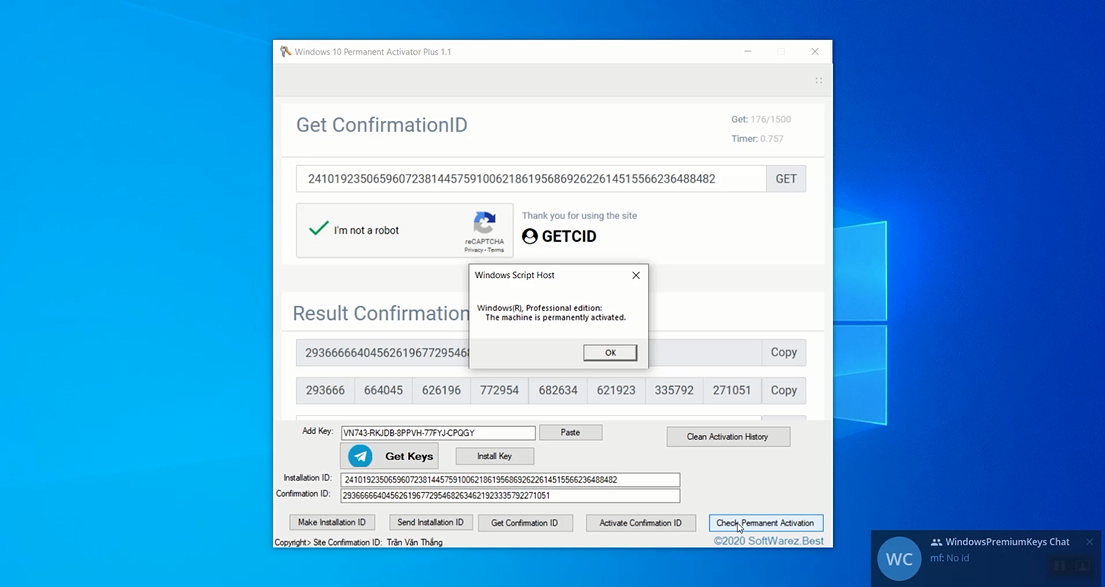Click the GETCID user icon

[x=530, y=236]
